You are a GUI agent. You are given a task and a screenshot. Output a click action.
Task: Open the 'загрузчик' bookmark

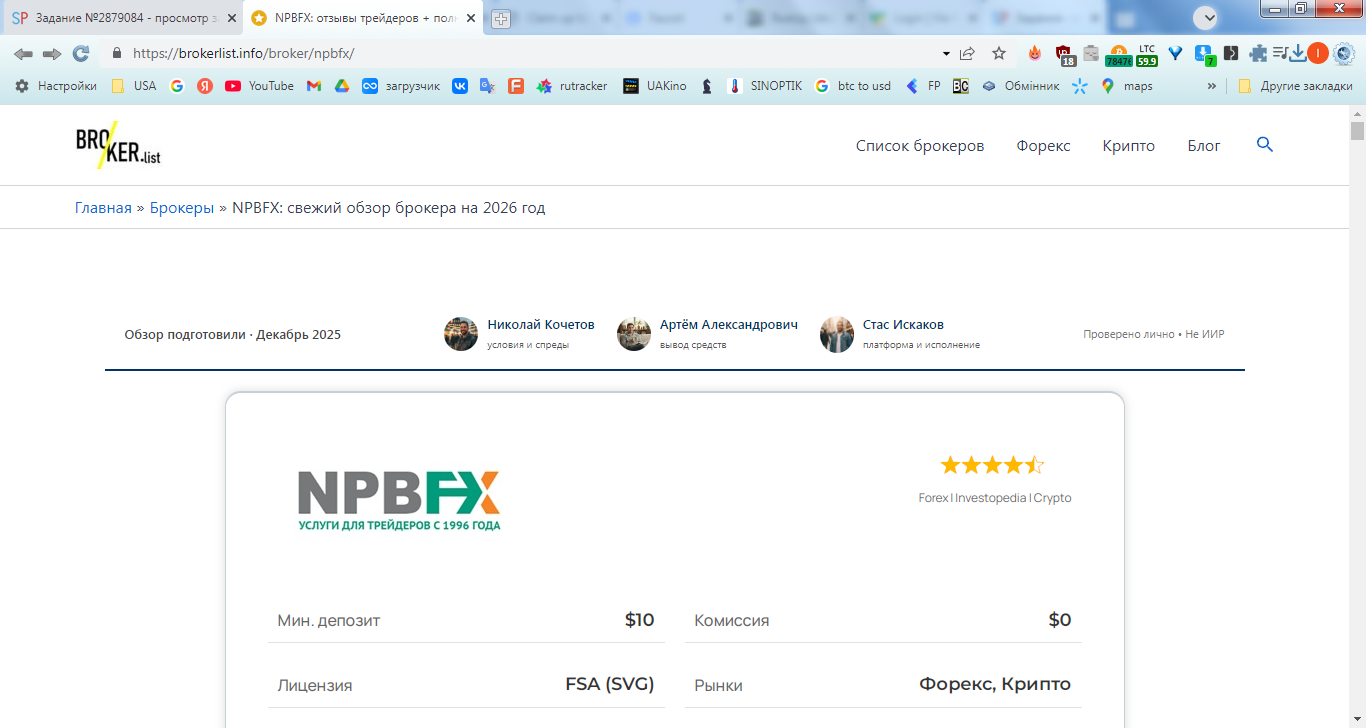point(401,86)
